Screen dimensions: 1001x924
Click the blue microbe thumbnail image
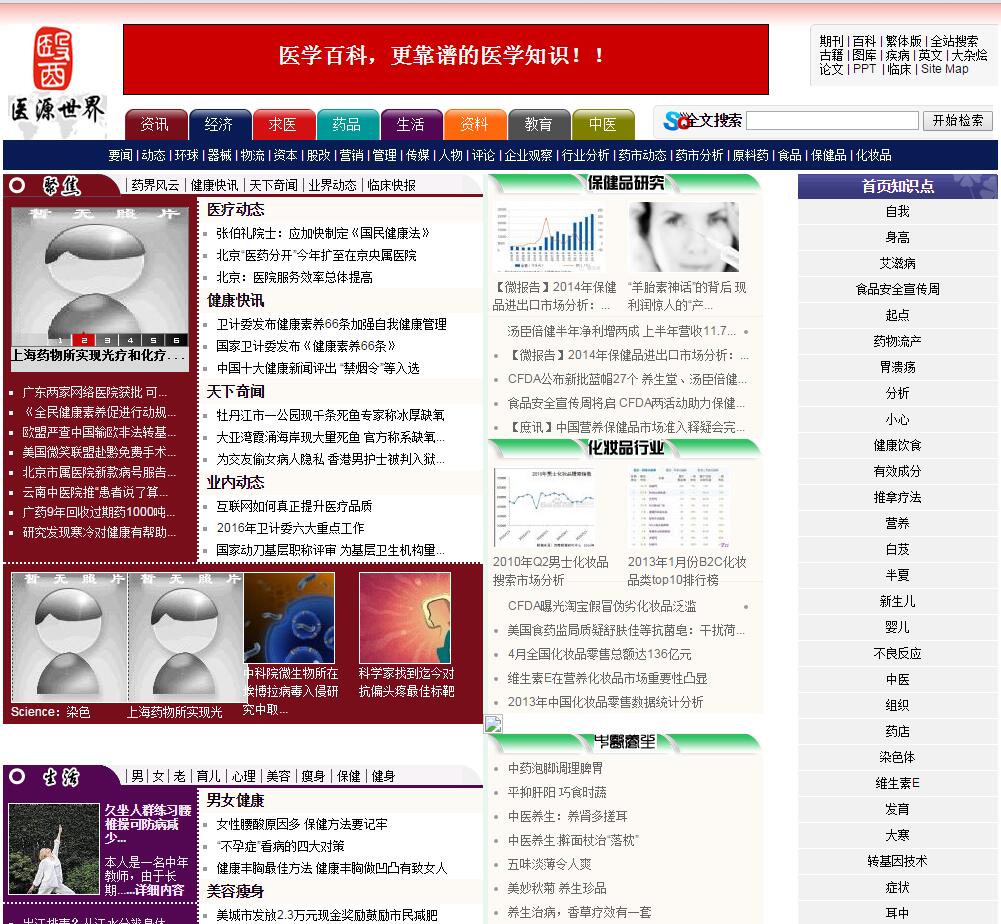pos(289,617)
